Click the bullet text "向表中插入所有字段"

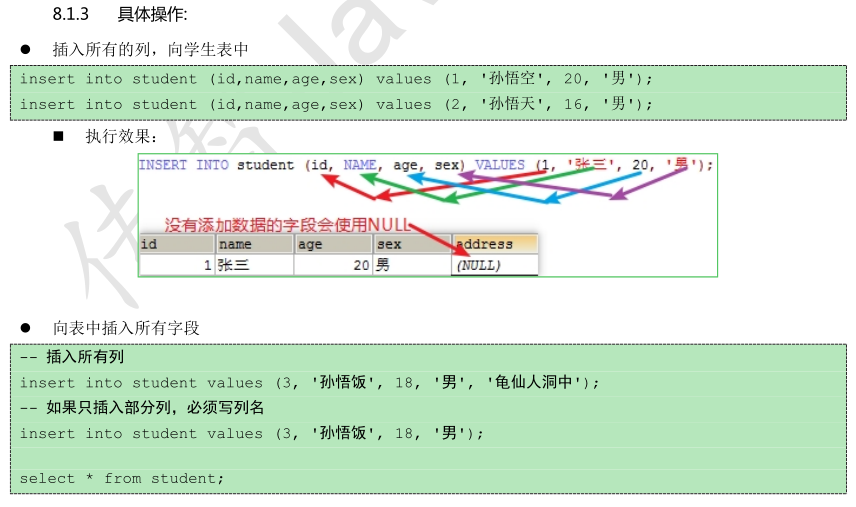click(x=126, y=328)
